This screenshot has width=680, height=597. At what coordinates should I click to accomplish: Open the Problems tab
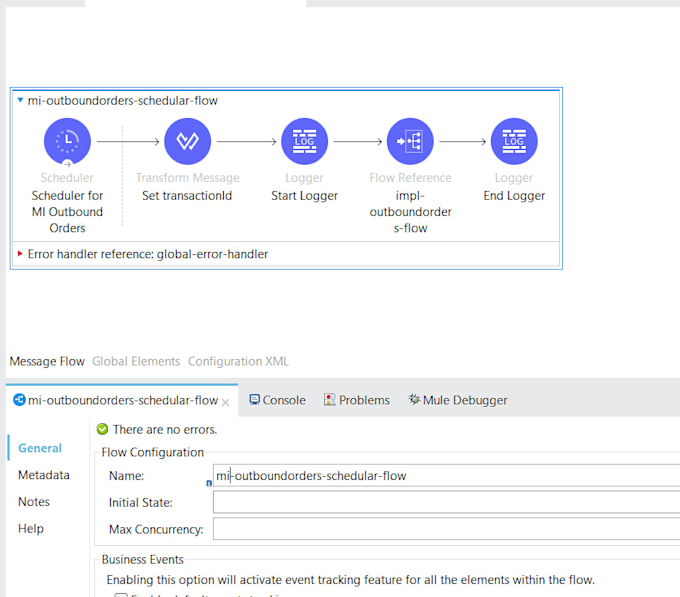356,400
